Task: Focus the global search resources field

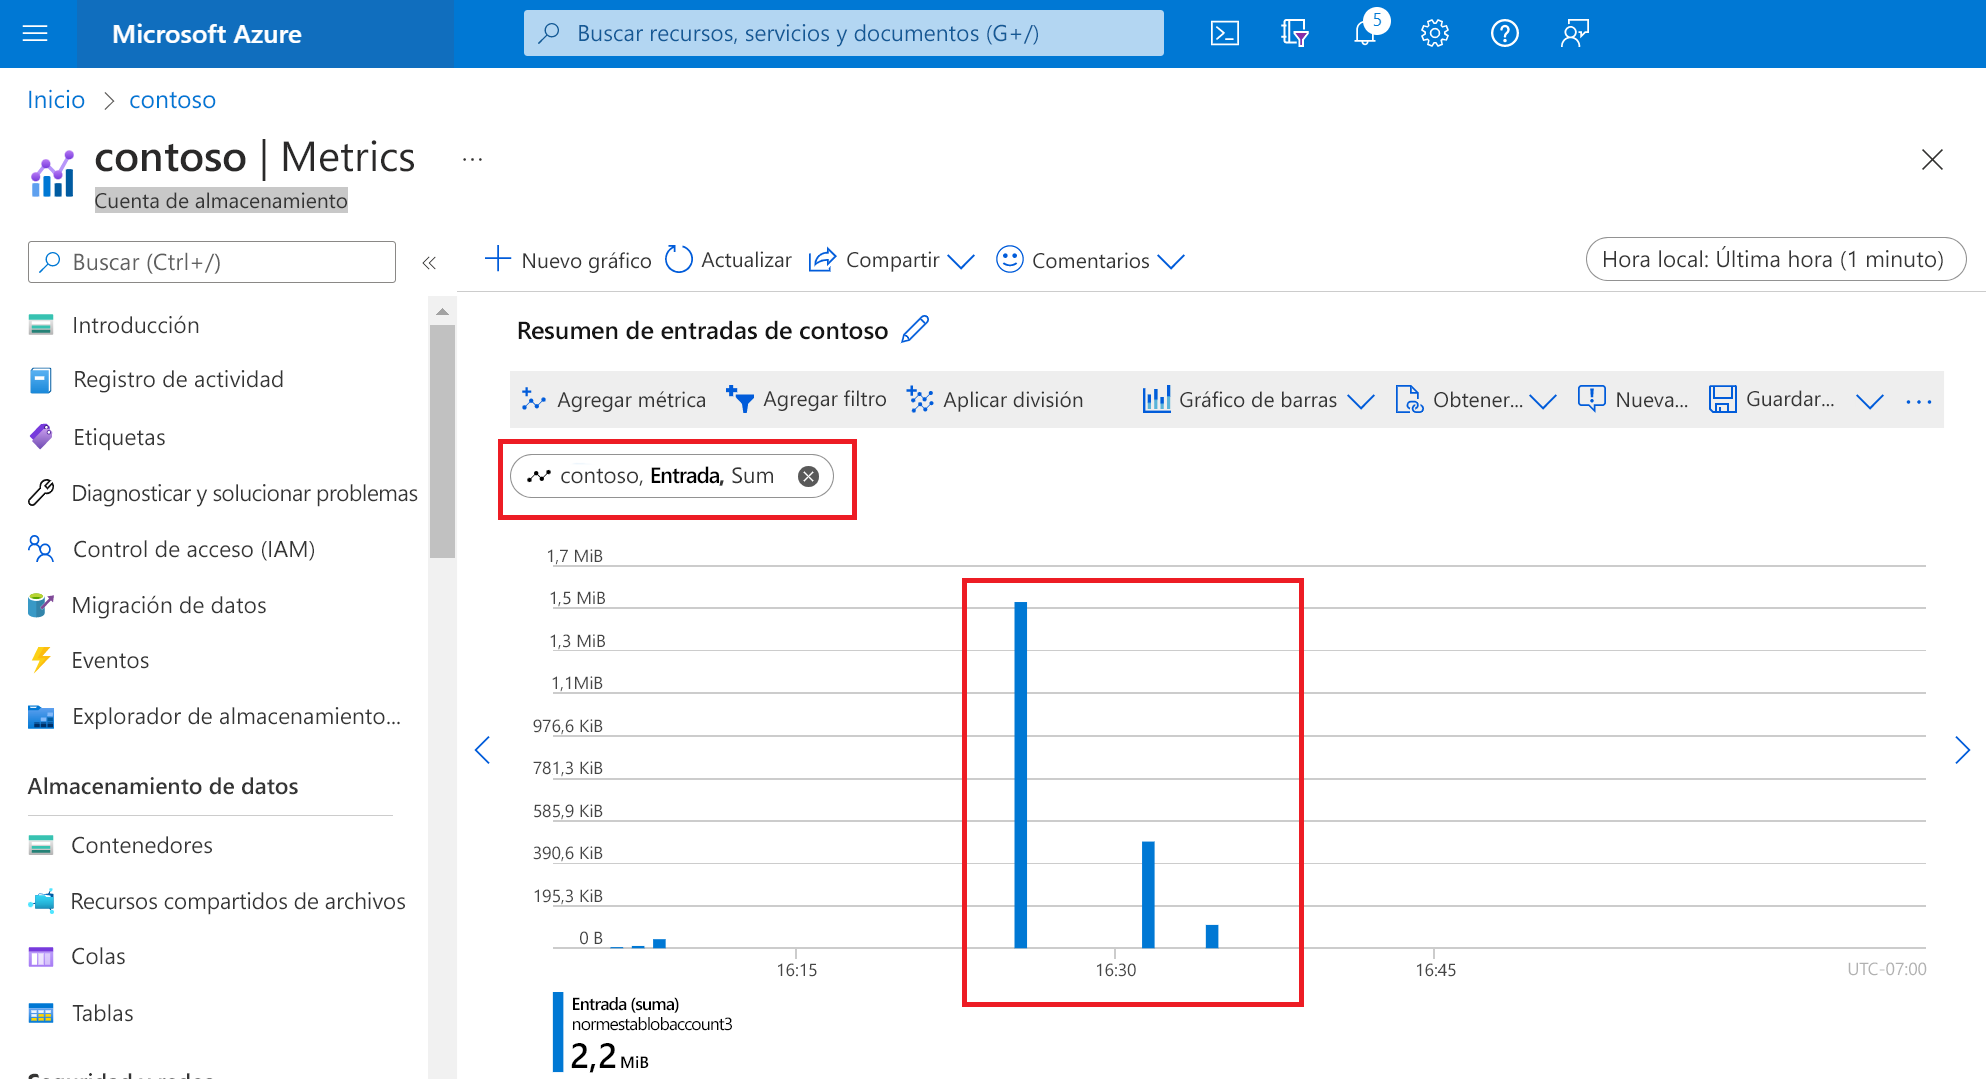Action: (843, 33)
